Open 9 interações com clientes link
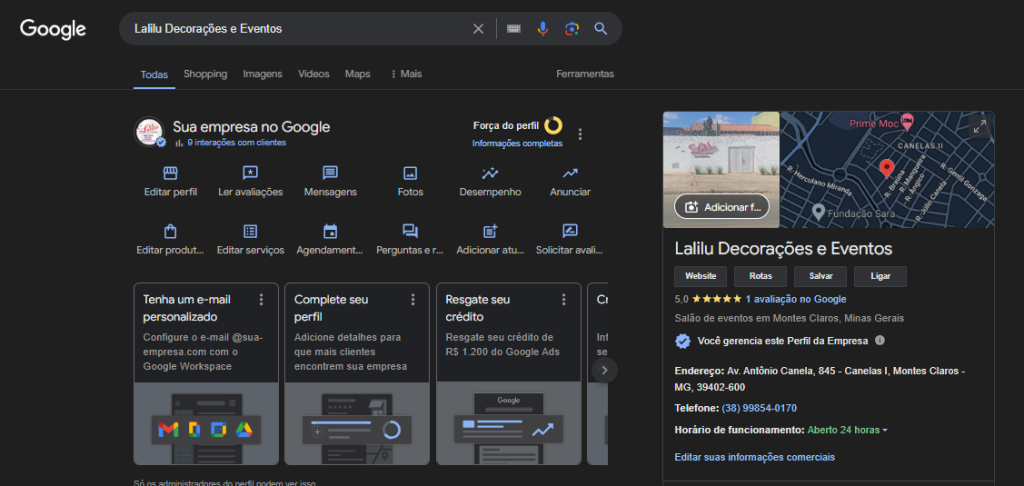Image resolution: width=1024 pixels, height=486 pixels. (236, 142)
